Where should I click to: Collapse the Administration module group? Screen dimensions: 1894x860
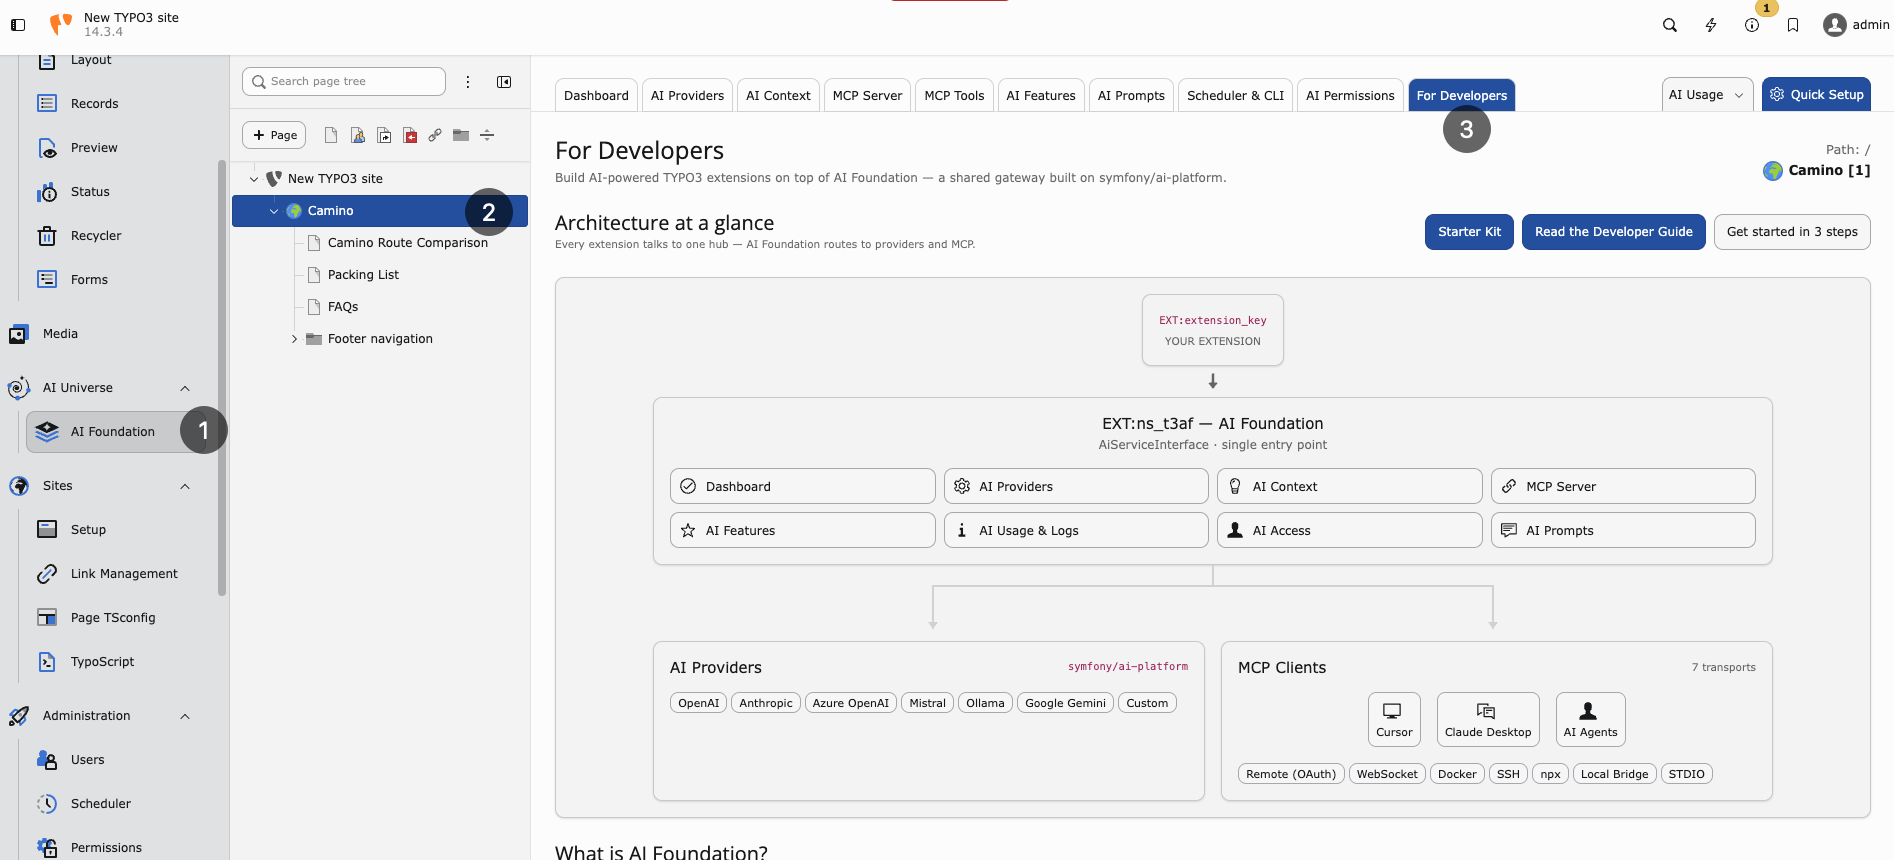pos(185,716)
